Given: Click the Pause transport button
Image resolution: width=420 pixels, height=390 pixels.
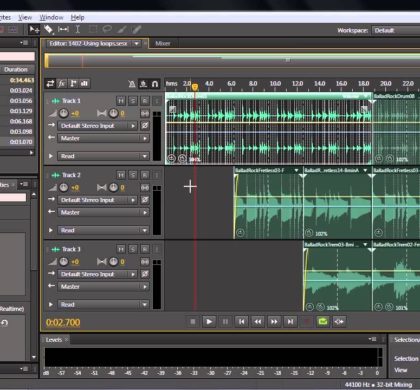Looking at the screenshot, I should (x=225, y=321).
